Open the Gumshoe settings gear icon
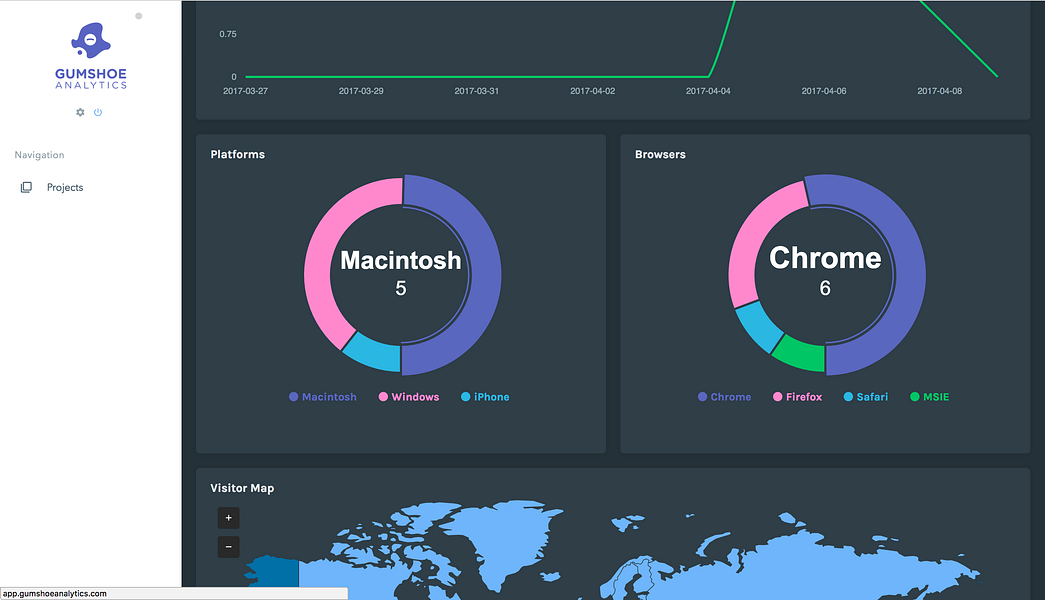This screenshot has width=1045, height=600. (79, 112)
